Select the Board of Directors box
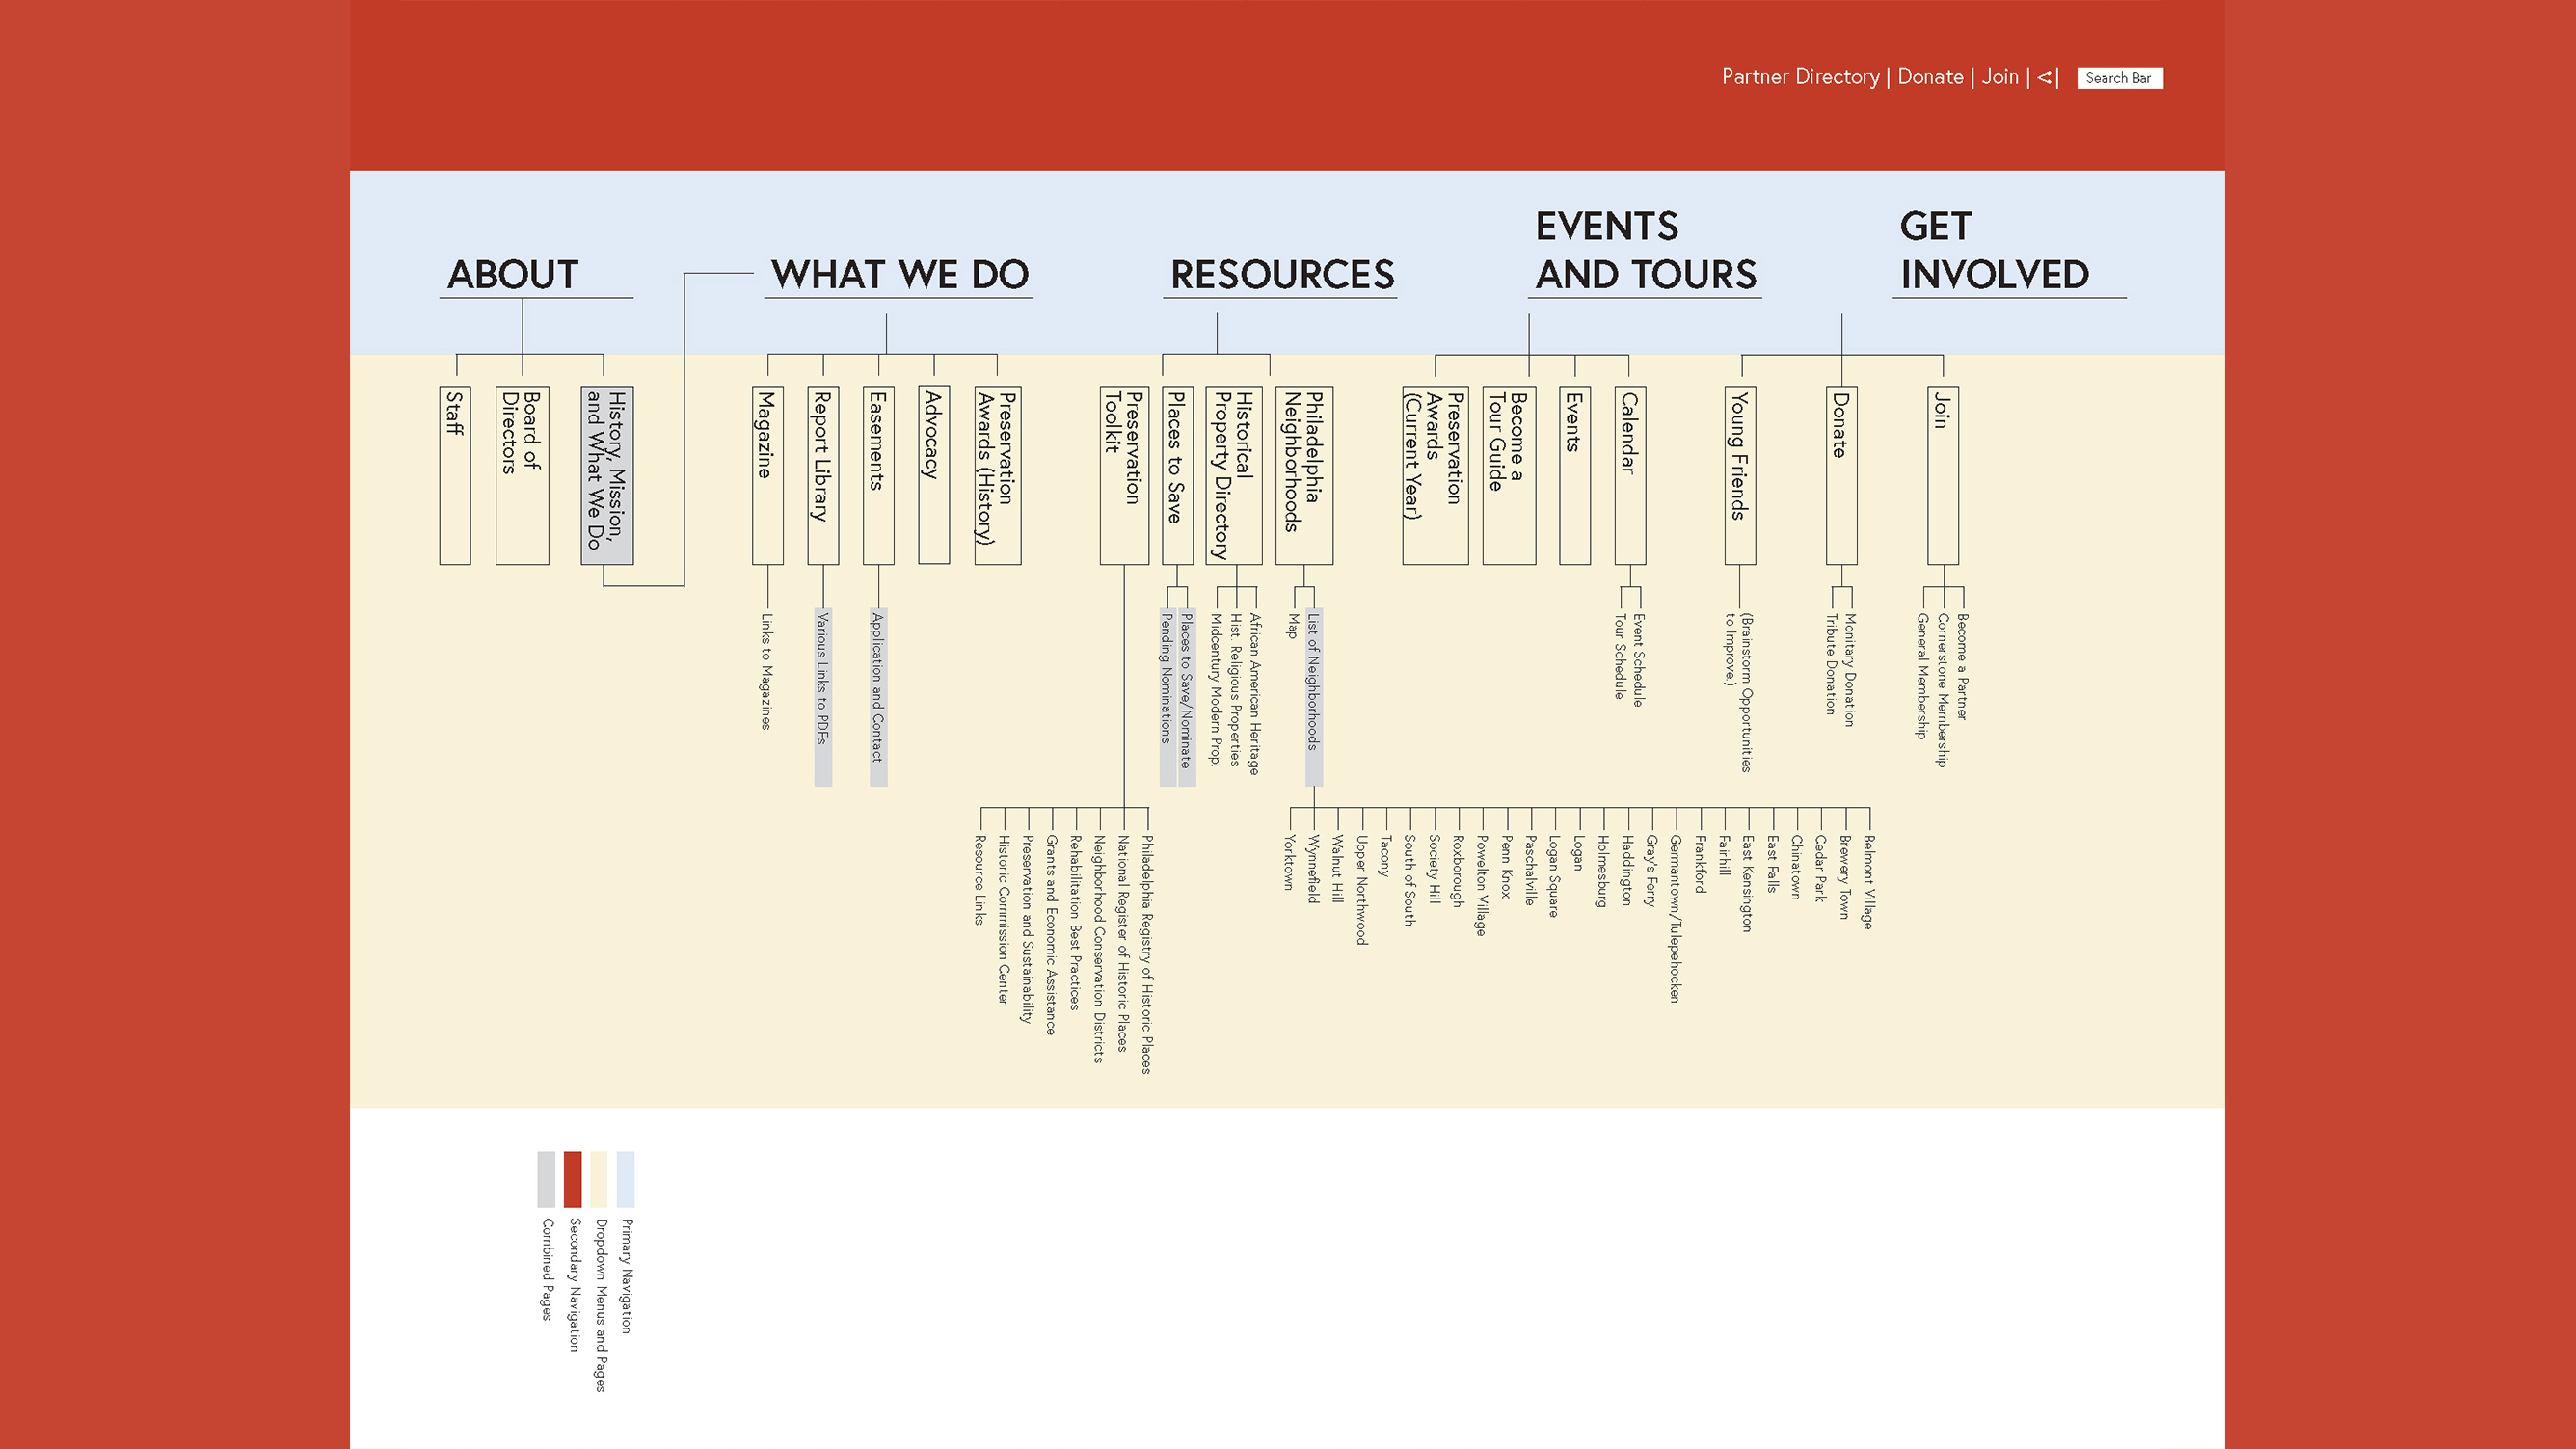The width and height of the screenshot is (2576, 1449). [522, 475]
